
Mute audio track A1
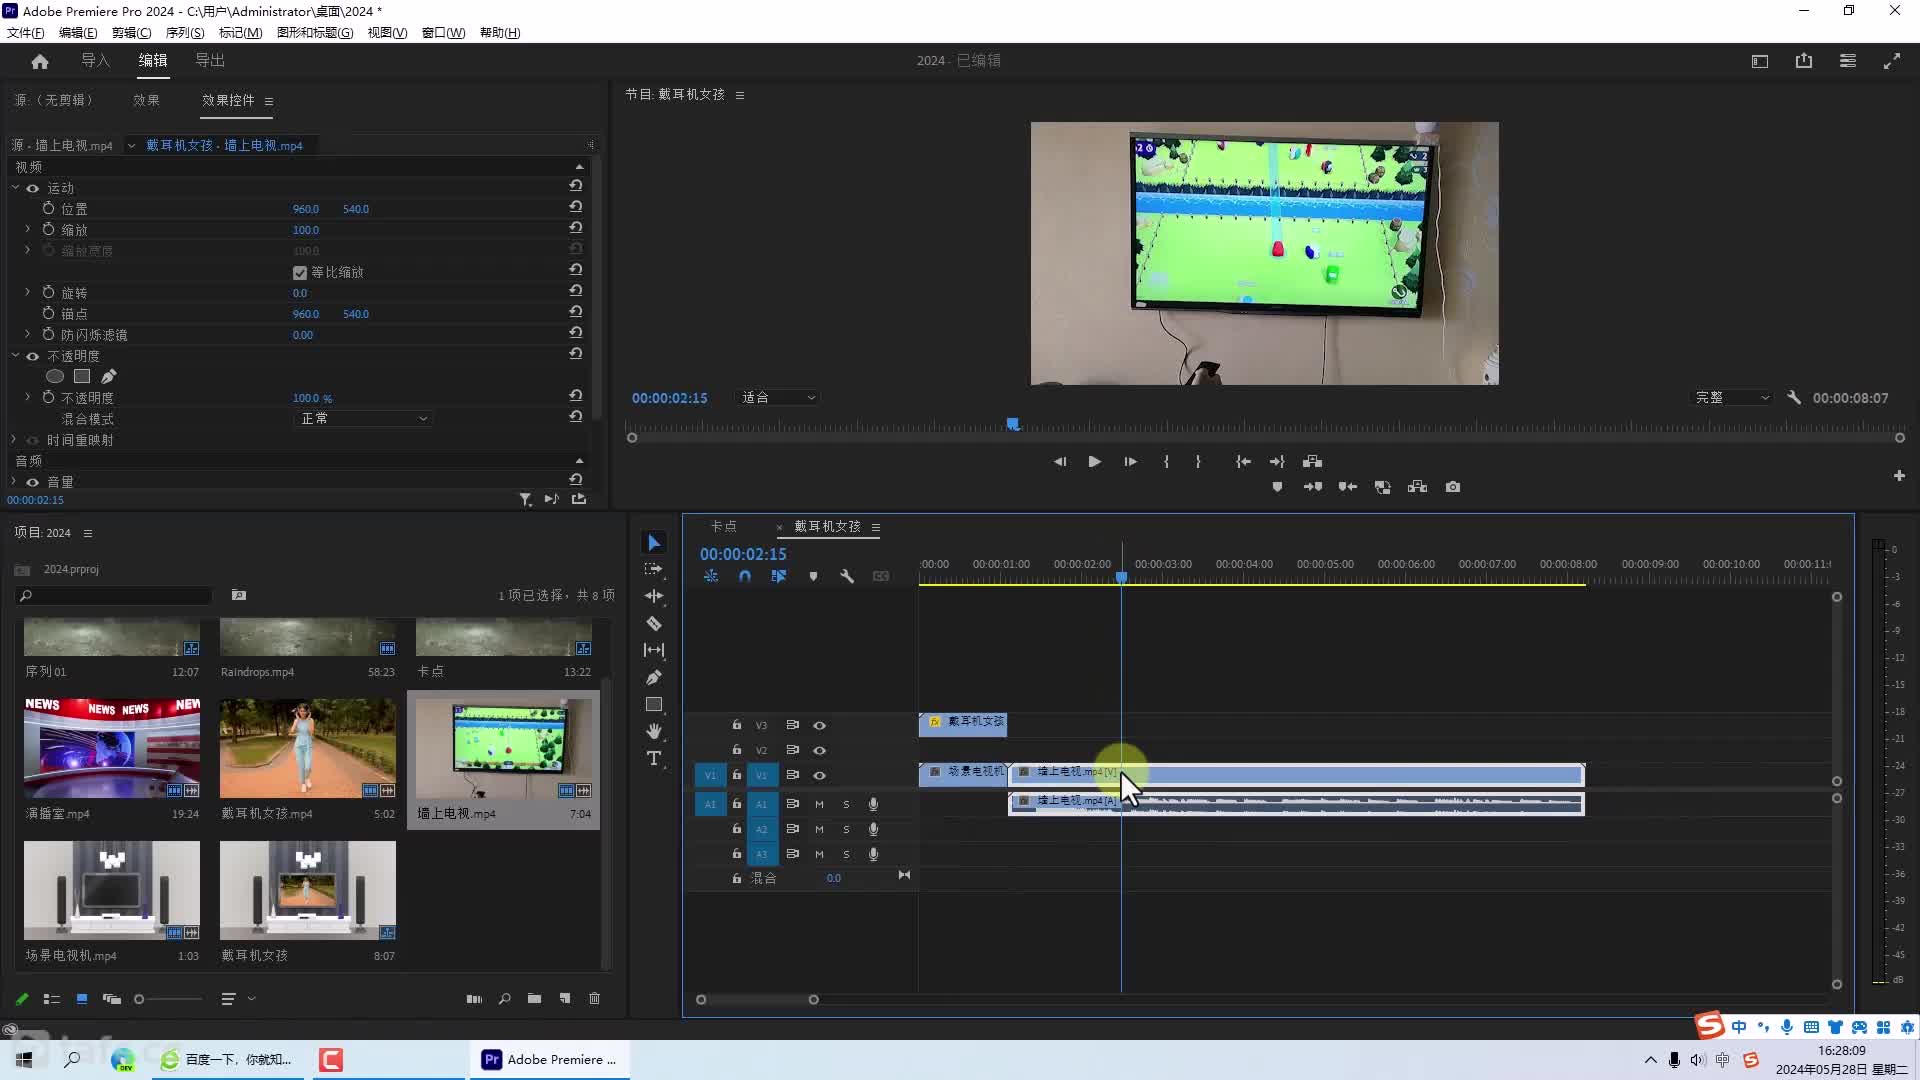(819, 804)
